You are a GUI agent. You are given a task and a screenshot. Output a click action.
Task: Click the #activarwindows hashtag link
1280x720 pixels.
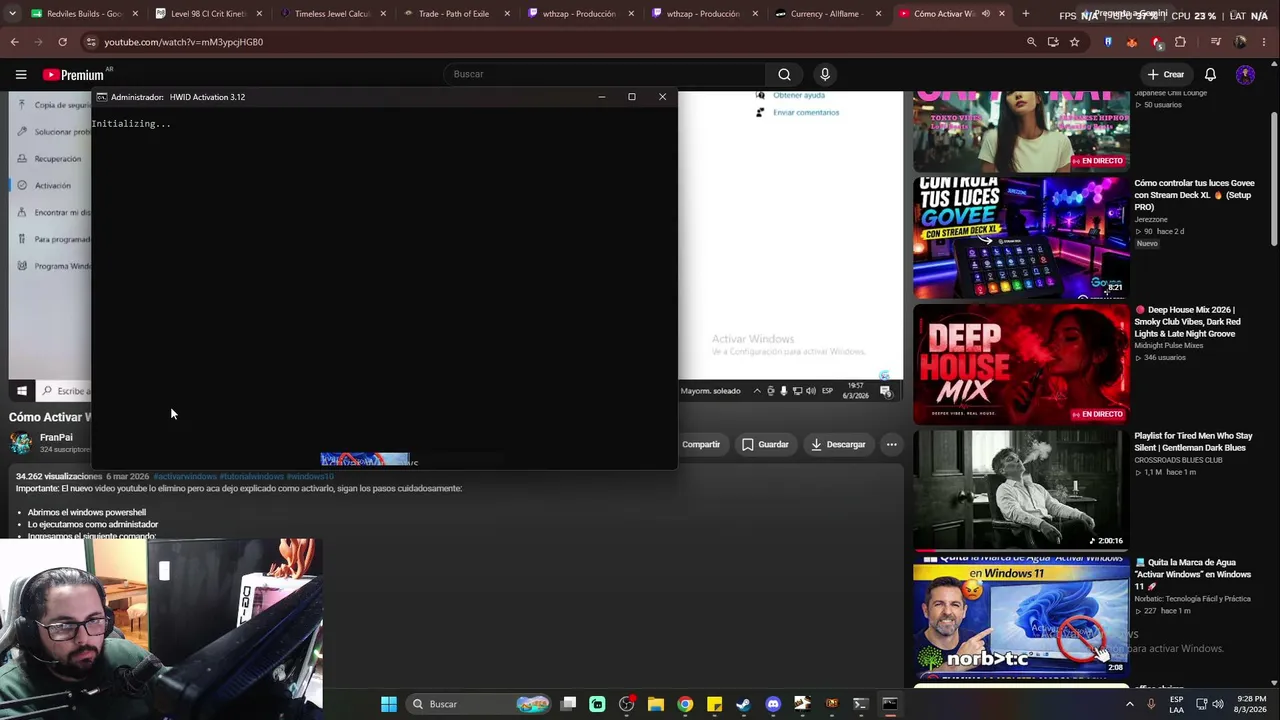(x=185, y=476)
